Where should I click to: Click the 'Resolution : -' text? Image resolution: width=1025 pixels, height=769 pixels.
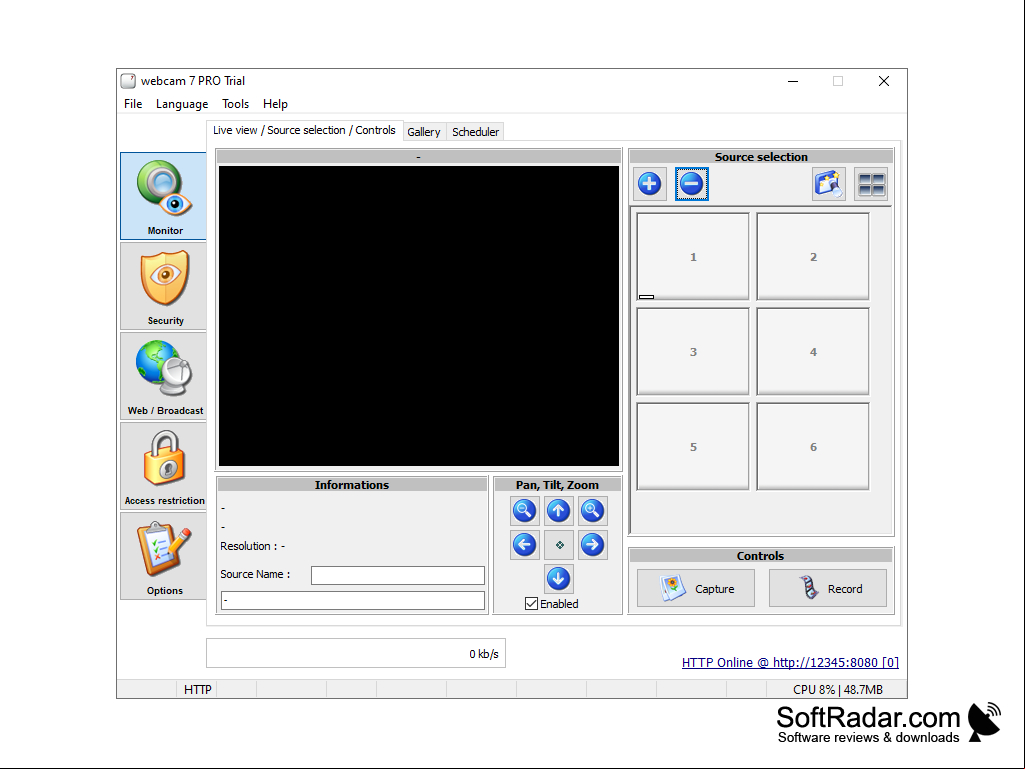[252, 546]
